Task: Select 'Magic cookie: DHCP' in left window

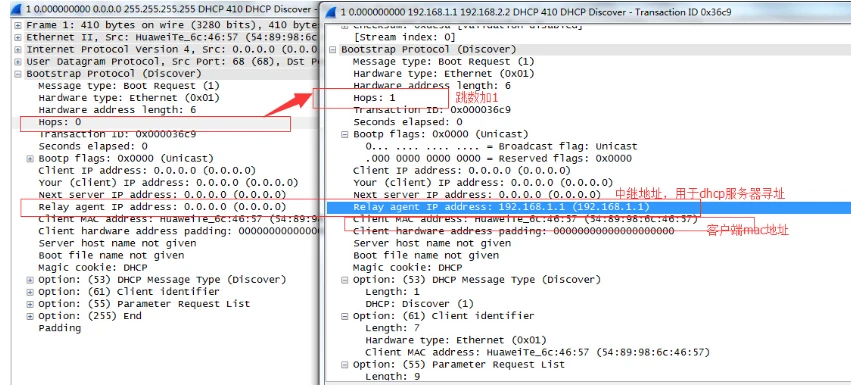Action: (92, 267)
